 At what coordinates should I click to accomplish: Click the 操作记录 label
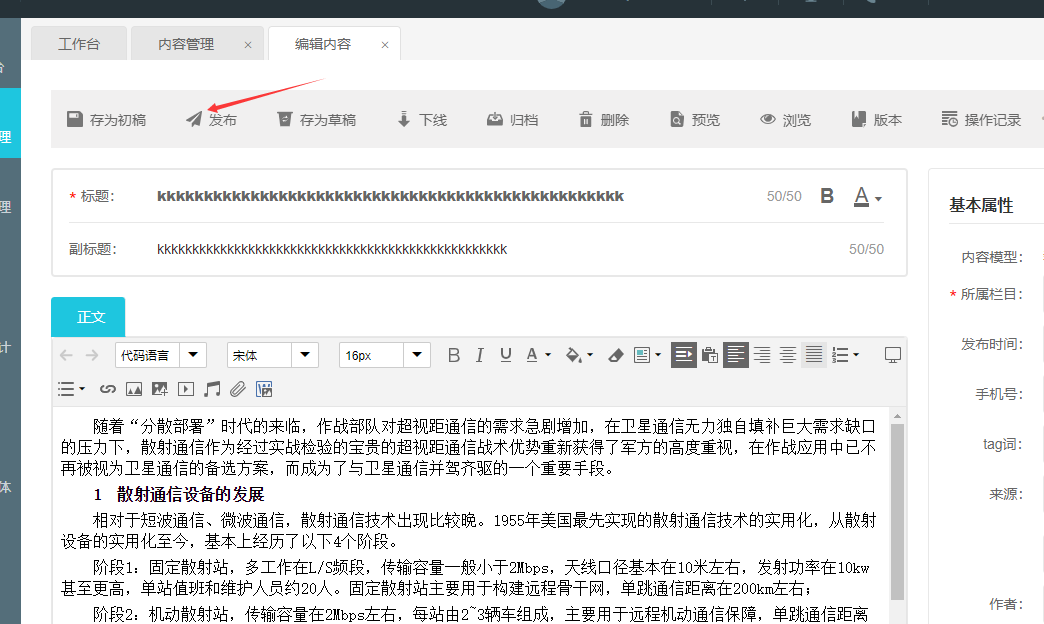993,120
